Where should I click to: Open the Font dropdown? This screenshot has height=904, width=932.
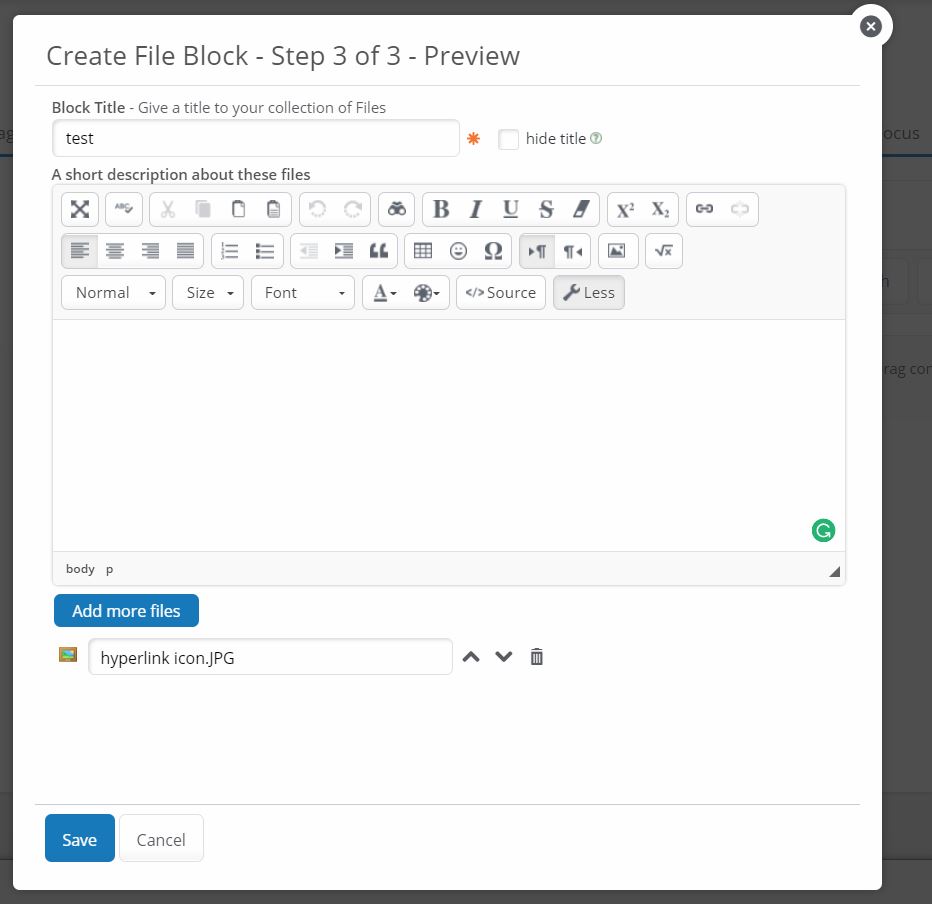303,293
